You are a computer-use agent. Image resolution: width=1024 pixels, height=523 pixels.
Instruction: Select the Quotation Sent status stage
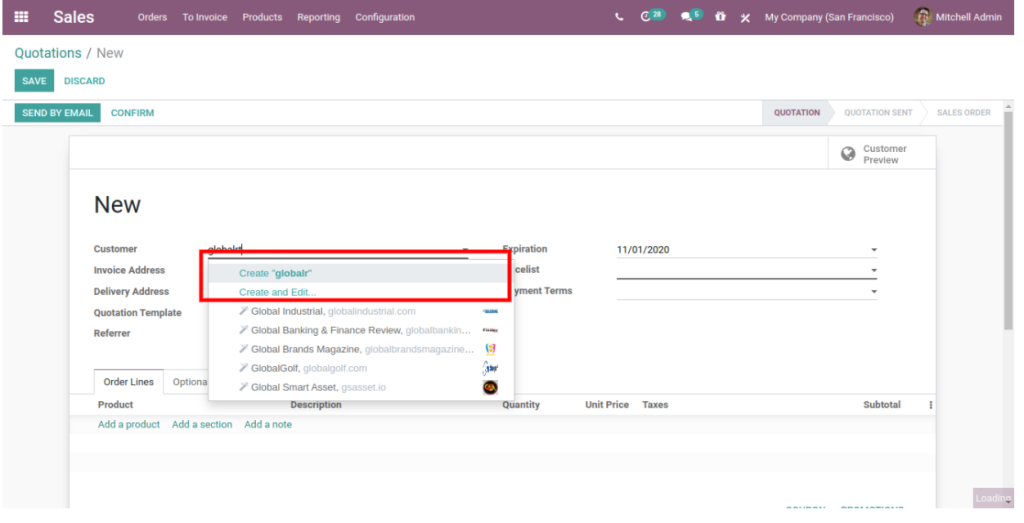[878, 112]
